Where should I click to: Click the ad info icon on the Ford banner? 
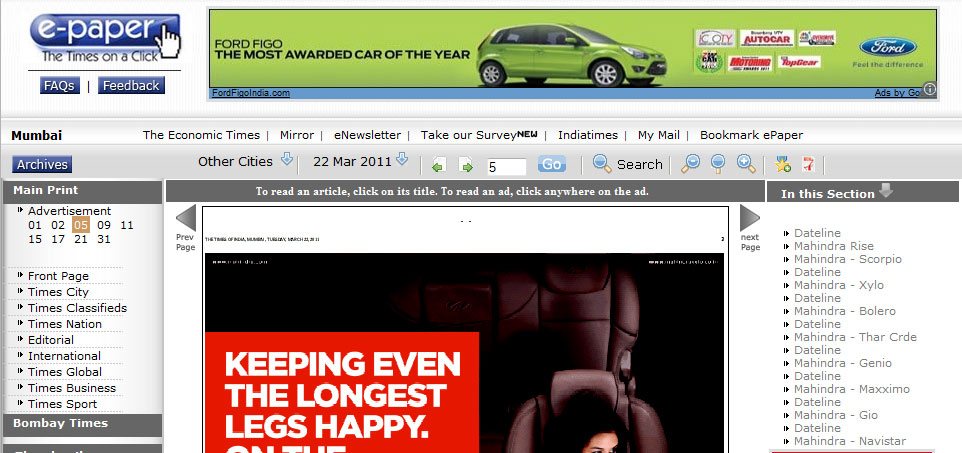[929, 90]
